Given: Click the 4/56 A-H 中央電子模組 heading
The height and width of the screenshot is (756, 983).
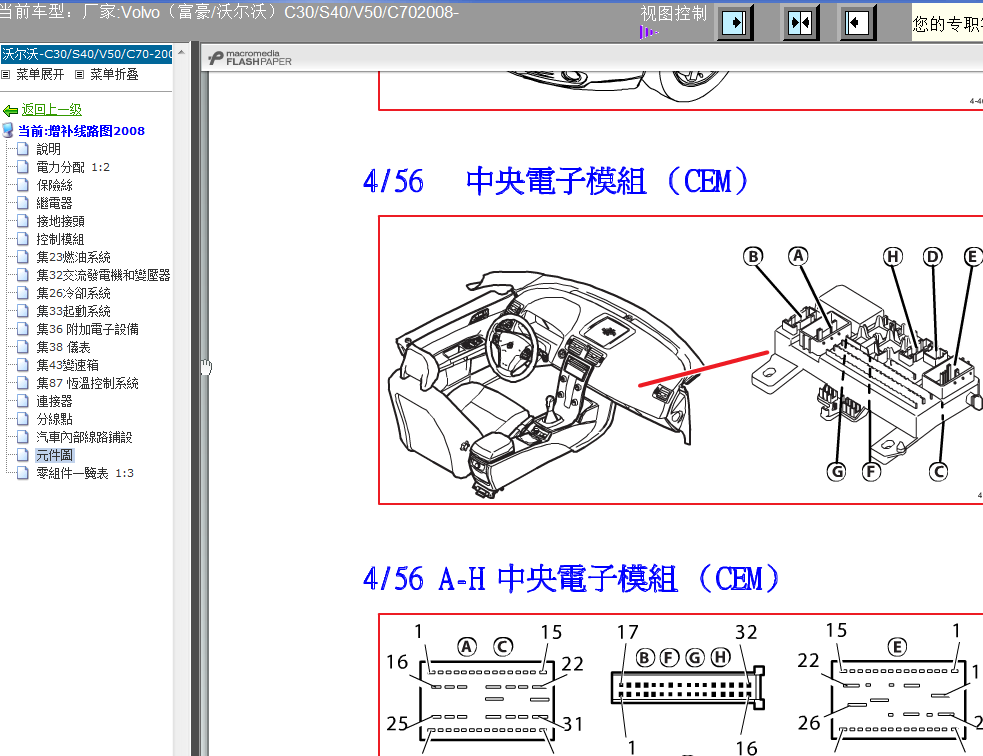Looking at the screenshot, I should 571,579.
